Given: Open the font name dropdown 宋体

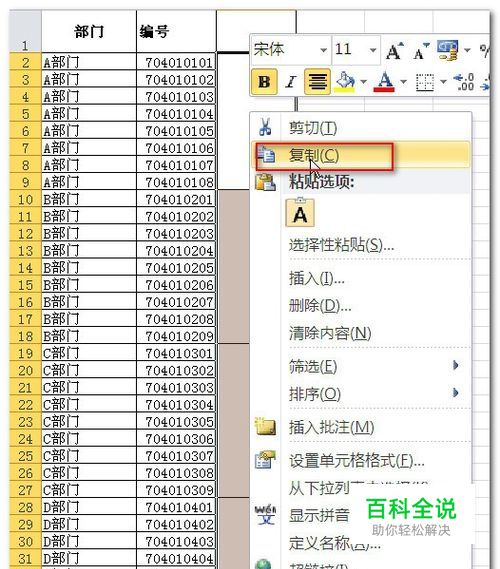Looking at the screenshot, I should pos(323,50).
